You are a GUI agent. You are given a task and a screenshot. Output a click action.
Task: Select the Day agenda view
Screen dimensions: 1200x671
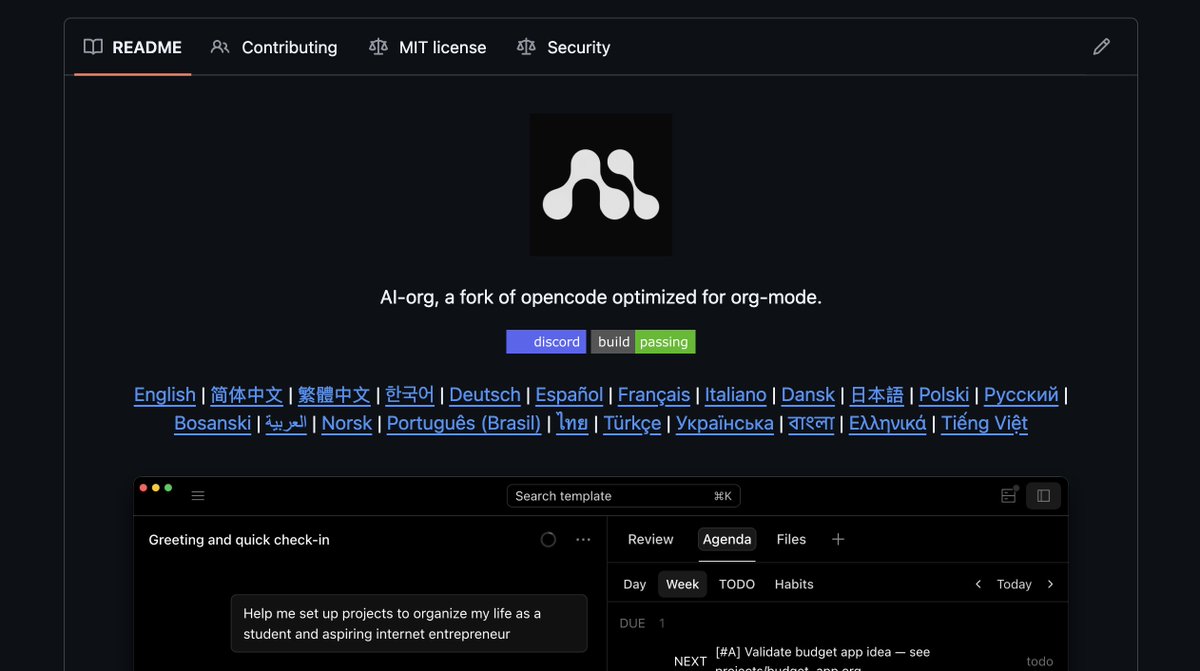click(635, 584)
